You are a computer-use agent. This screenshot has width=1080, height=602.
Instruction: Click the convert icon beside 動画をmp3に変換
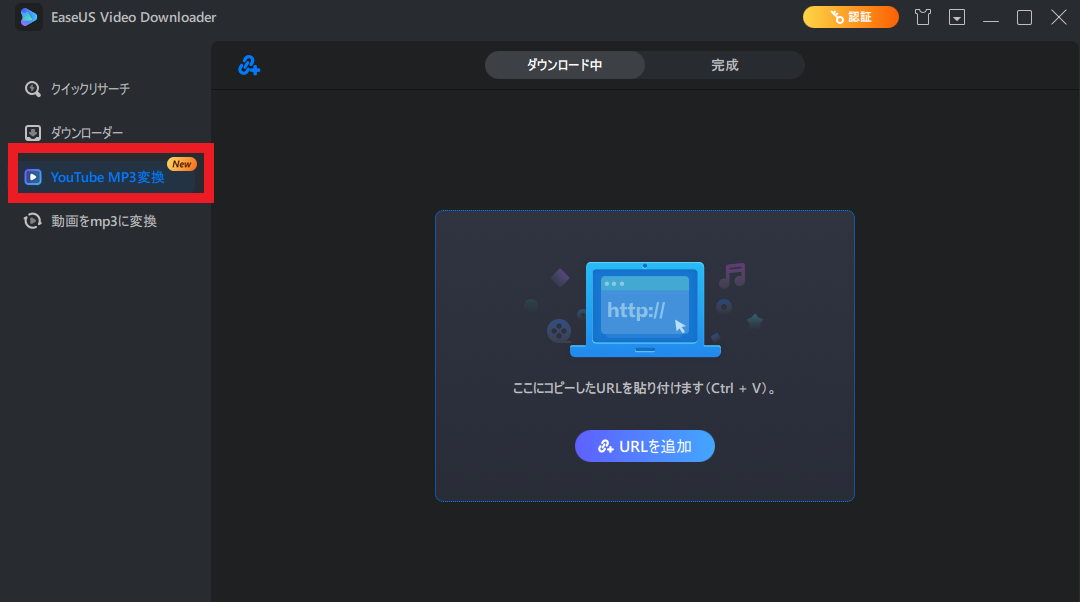click(32, 221)
